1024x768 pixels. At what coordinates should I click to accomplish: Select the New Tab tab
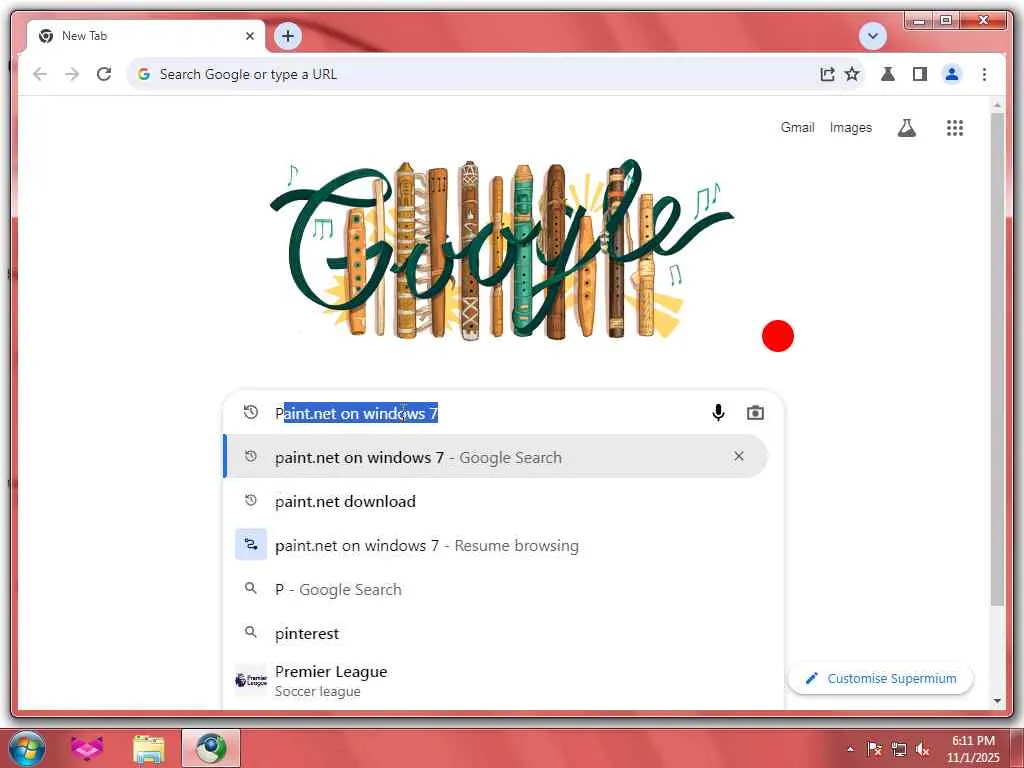(146, 36)
